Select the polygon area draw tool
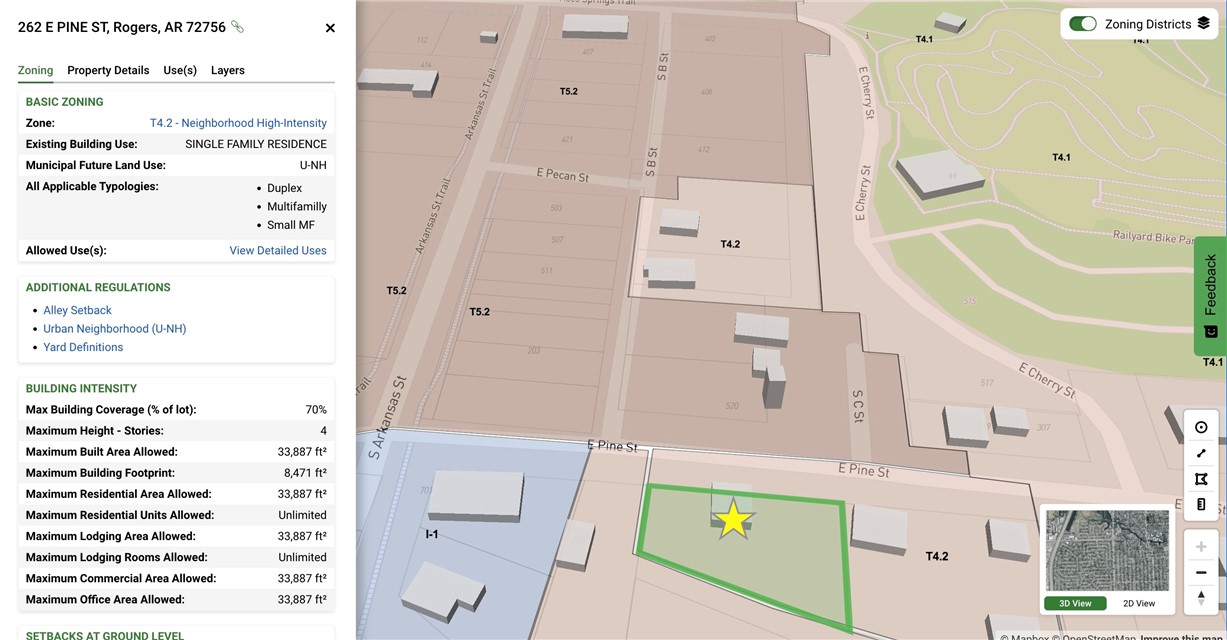1227x640 pixels. tap(1201, 479)
